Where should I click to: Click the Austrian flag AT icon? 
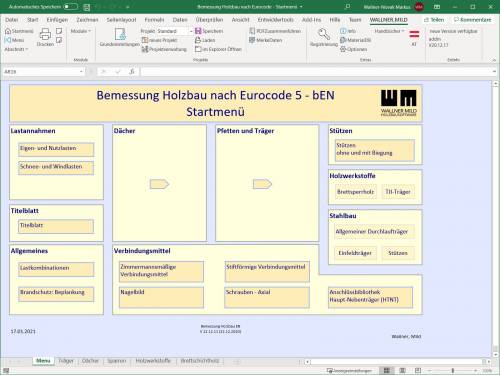[x=414, y=34]
